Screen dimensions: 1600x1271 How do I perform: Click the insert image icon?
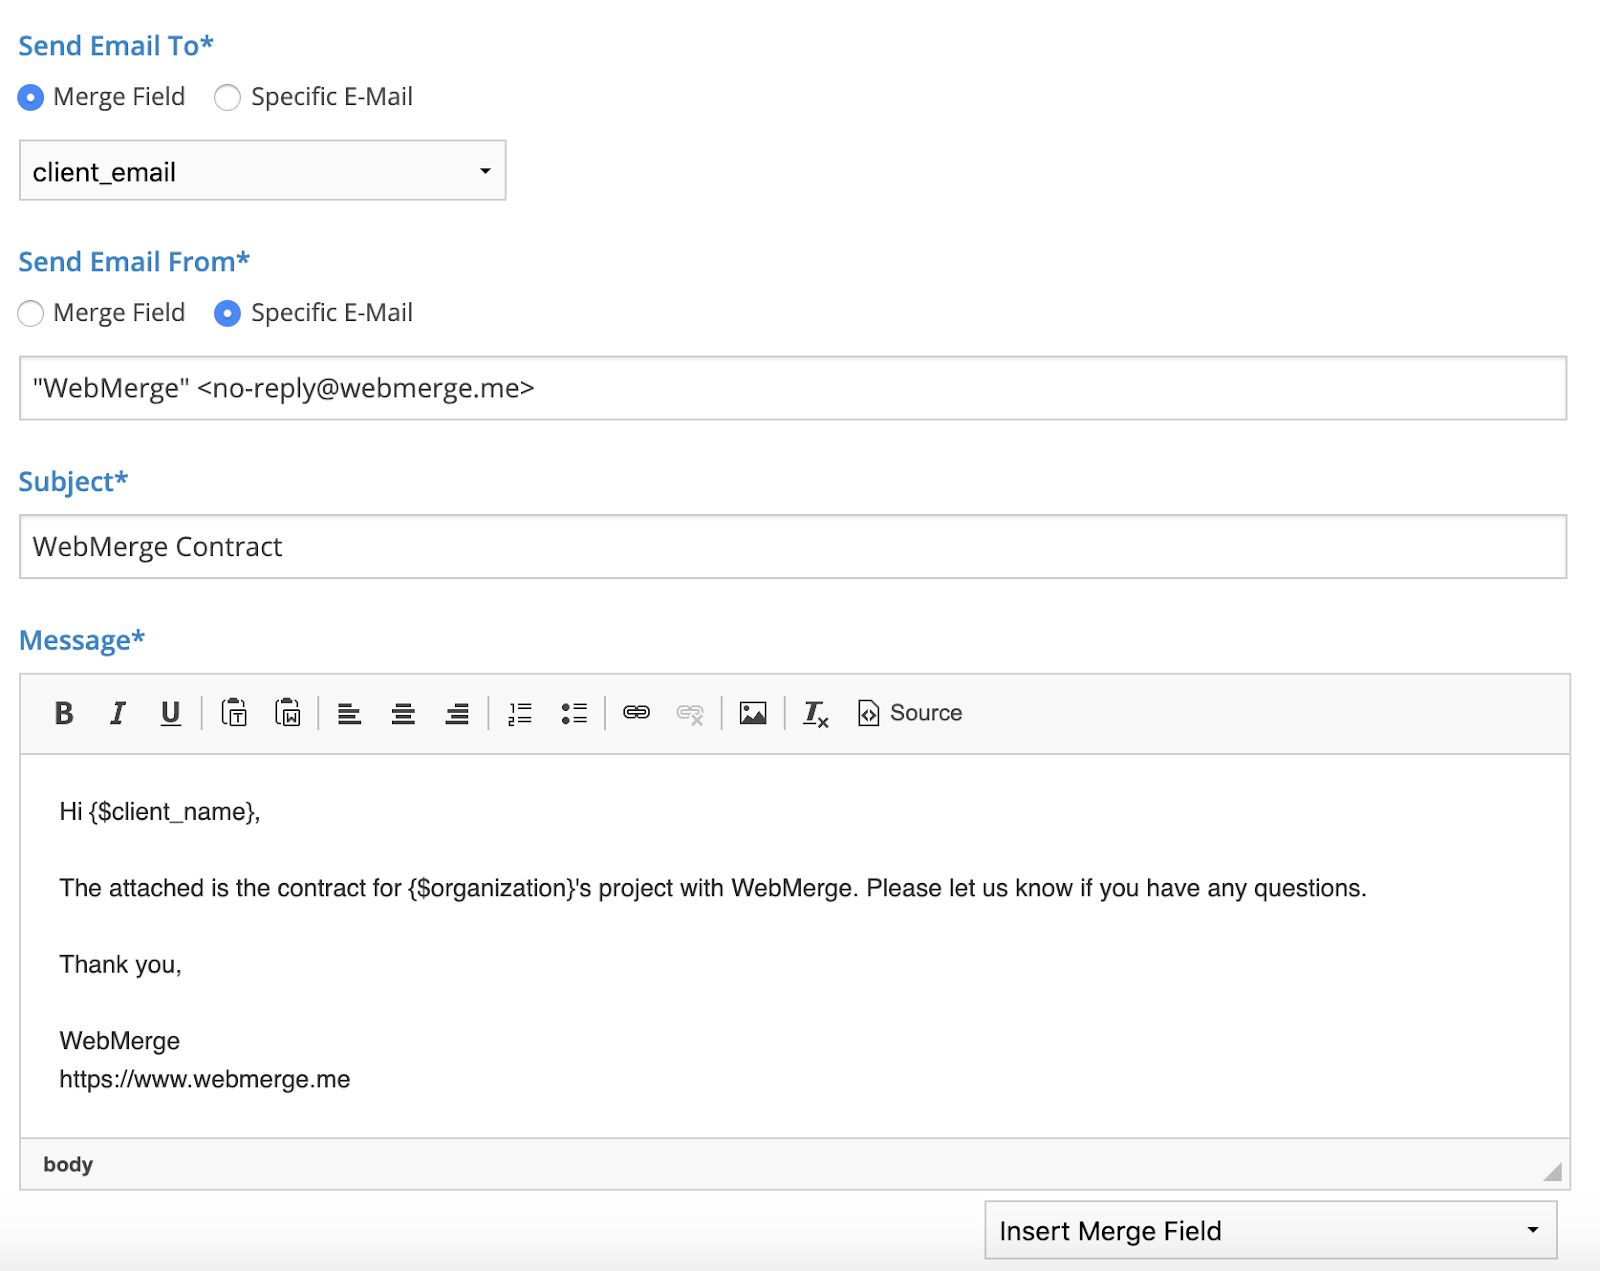click(753, 713)
